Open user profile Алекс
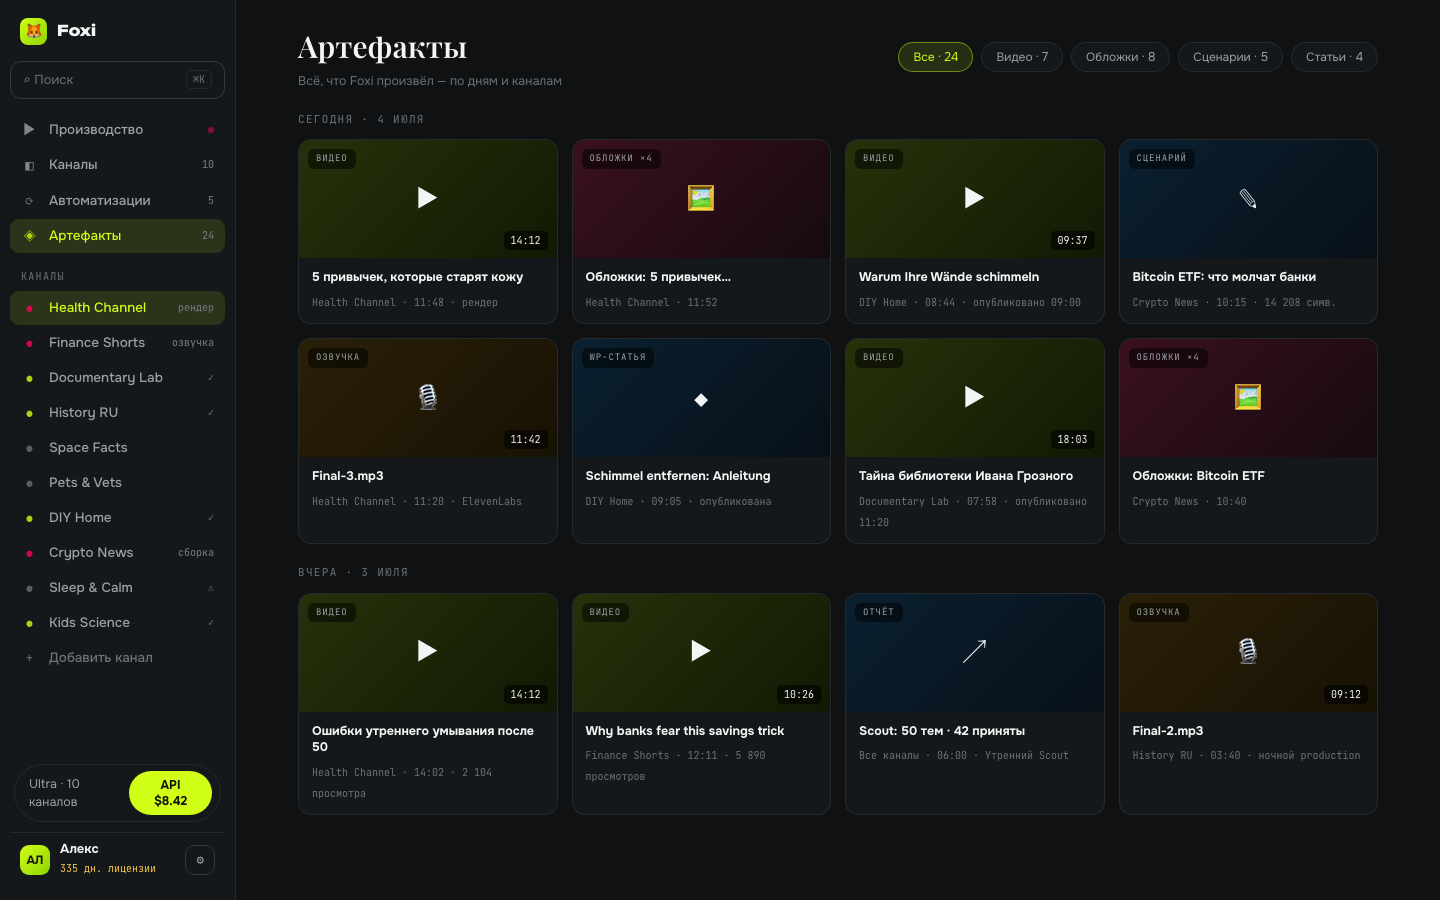Viewport: 1440px width, 900px height. [79, 849]
